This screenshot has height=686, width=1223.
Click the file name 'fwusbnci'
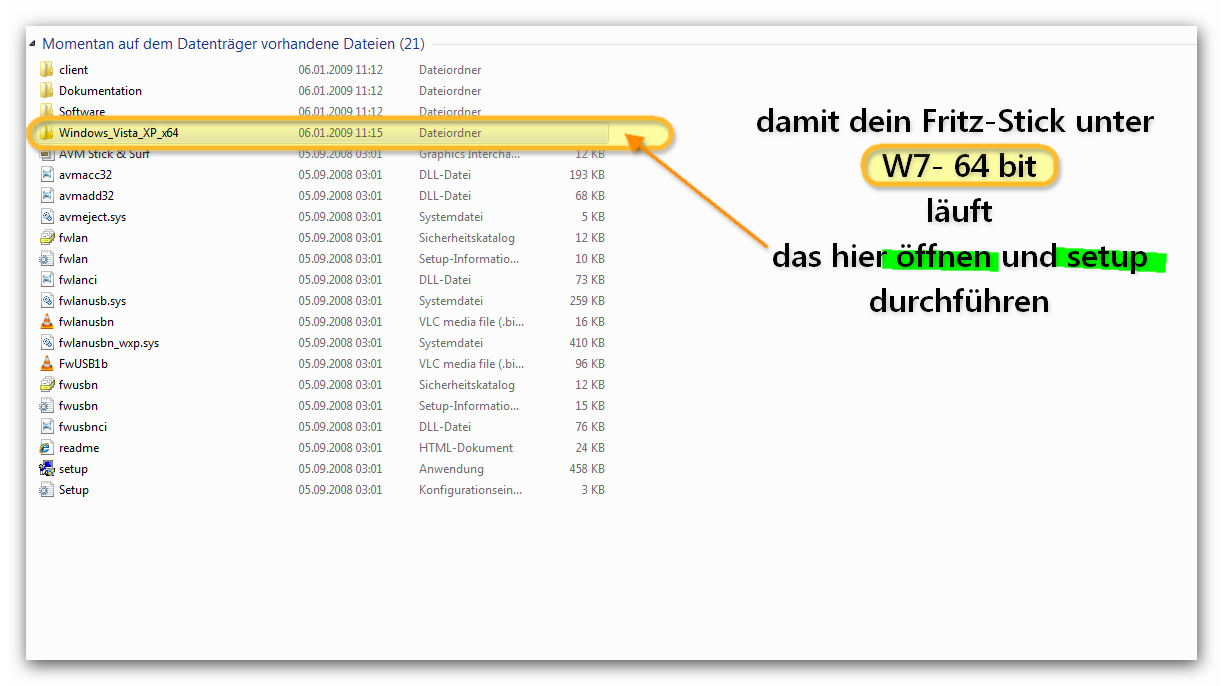tap(83, 427)
